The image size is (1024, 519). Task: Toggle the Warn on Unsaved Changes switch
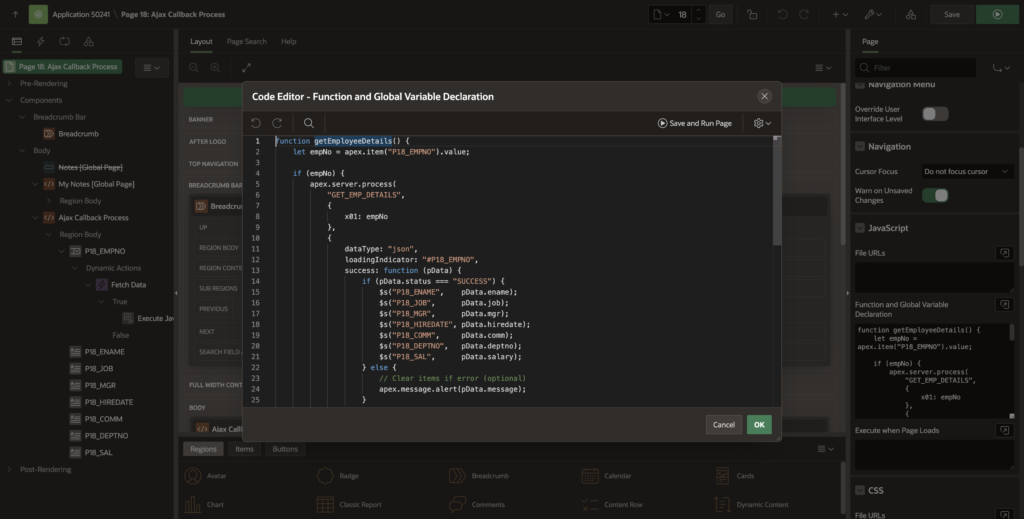point(934,195)
